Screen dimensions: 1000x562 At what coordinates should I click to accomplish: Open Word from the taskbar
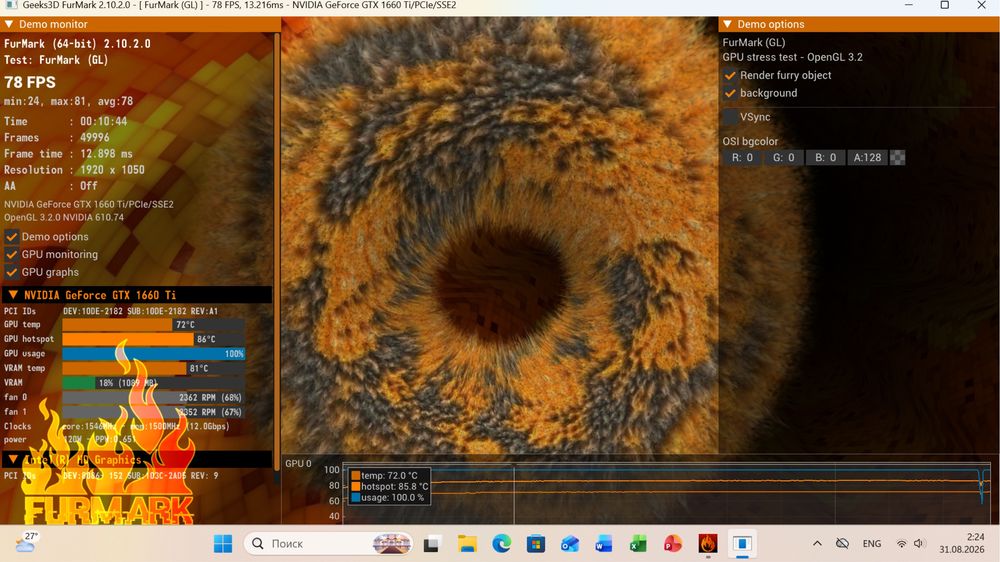[x=604, y=544]
